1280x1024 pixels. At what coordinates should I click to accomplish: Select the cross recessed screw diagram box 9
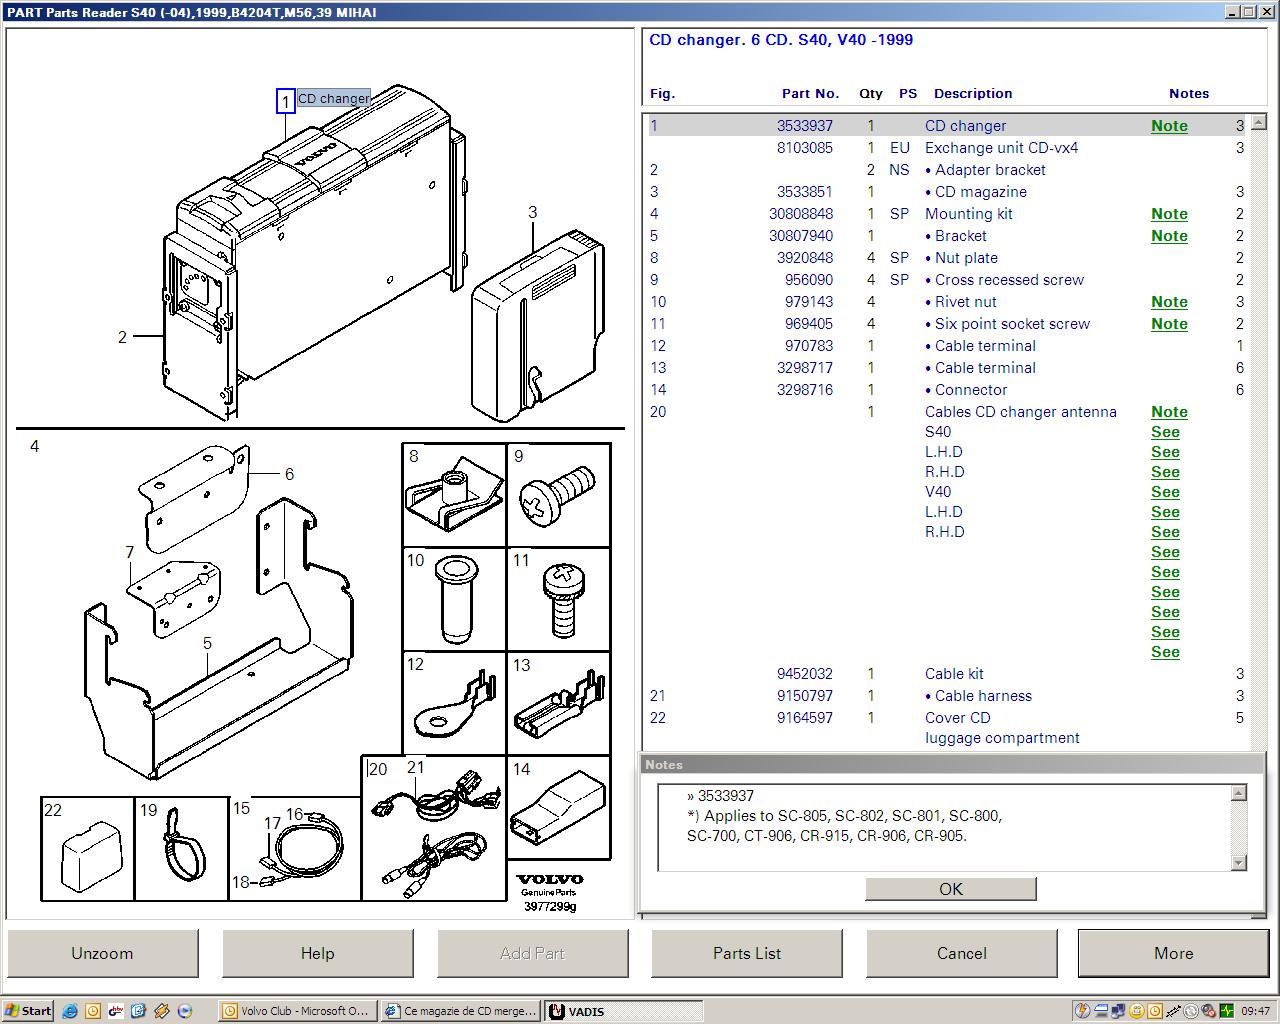click(559, 495)
